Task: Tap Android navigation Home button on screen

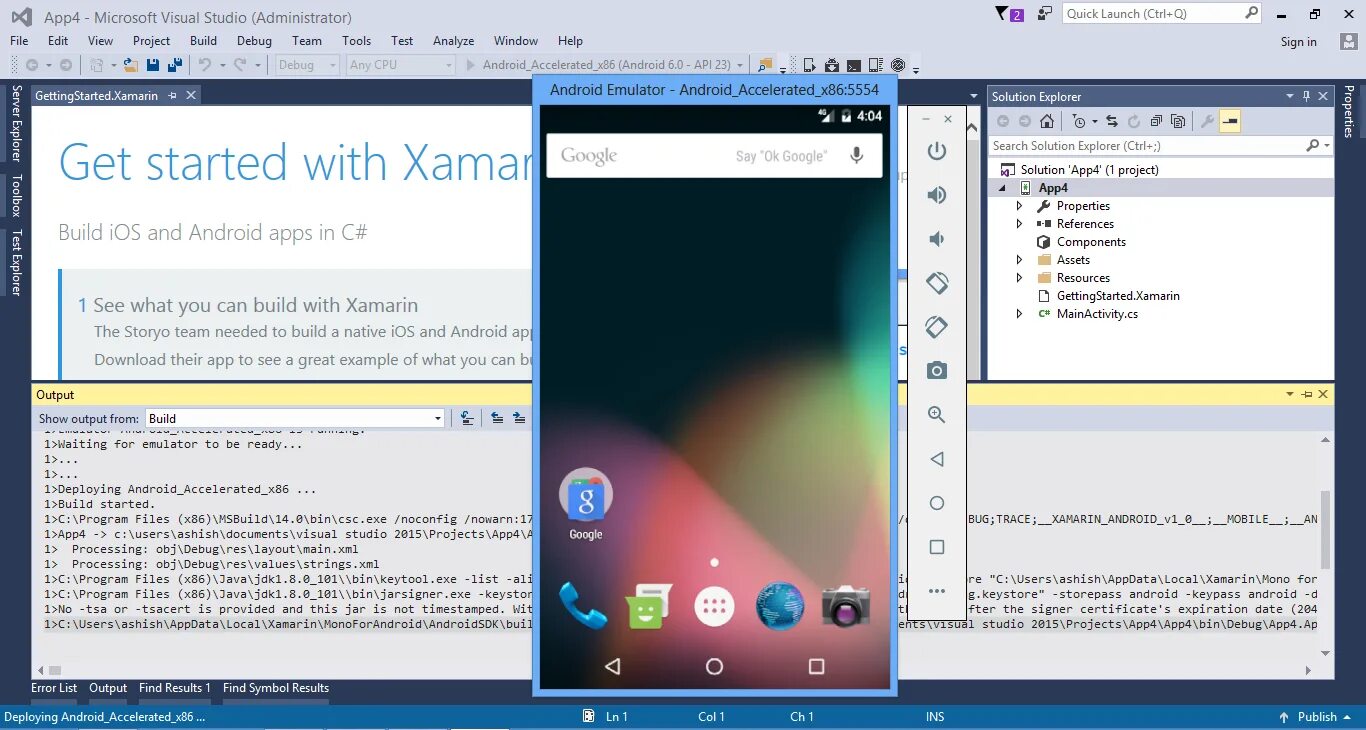Action: [x=714, y=666]
